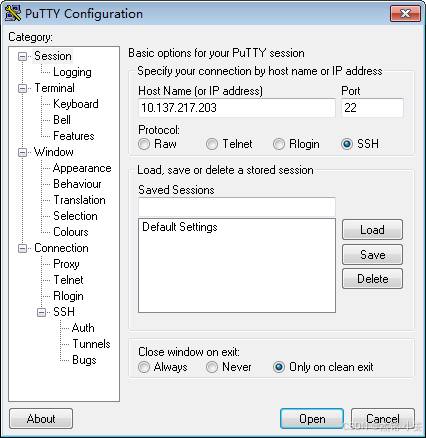Choose Telnet as the protocol
Image resolution: width=426 pixels, height=438 pixels.
click(x=212, y=144)
